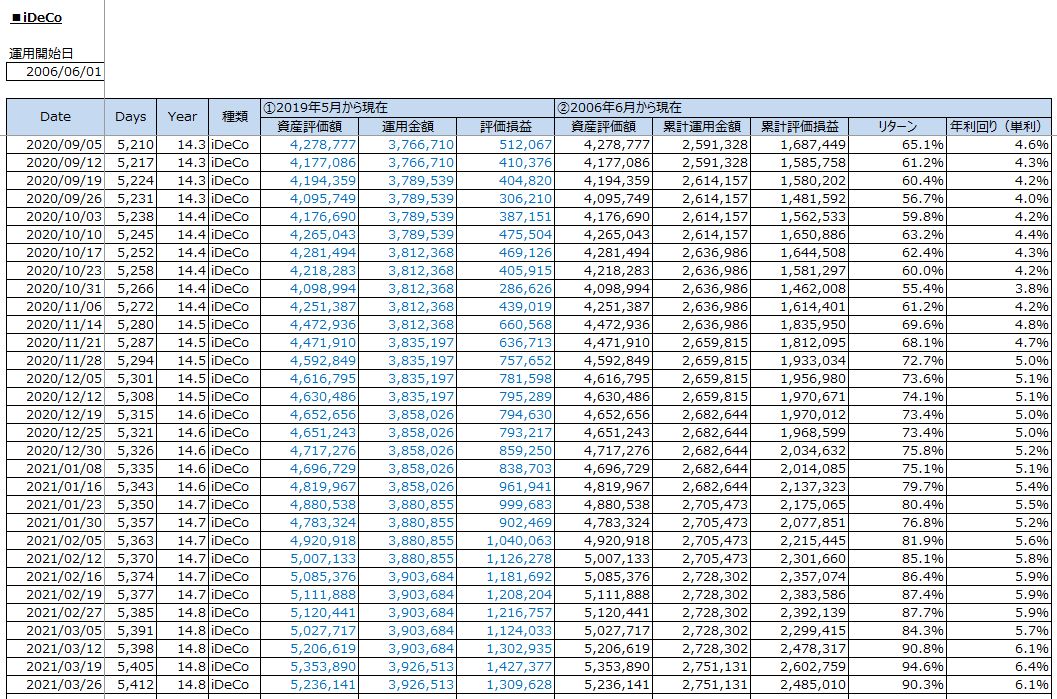Select the ■iDeCo title cell
The width and height of the screenshot is (1057, 699).
point(36,18)
